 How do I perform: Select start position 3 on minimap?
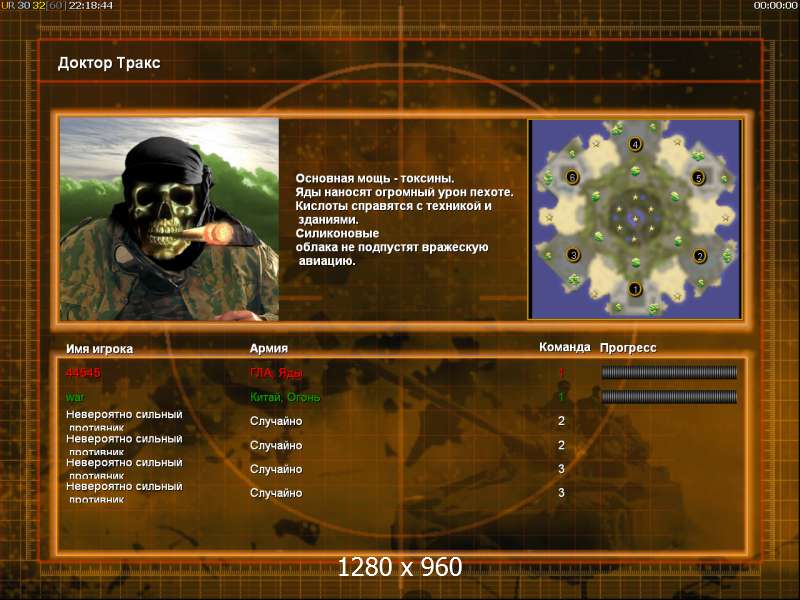click(x=573, y=255)
